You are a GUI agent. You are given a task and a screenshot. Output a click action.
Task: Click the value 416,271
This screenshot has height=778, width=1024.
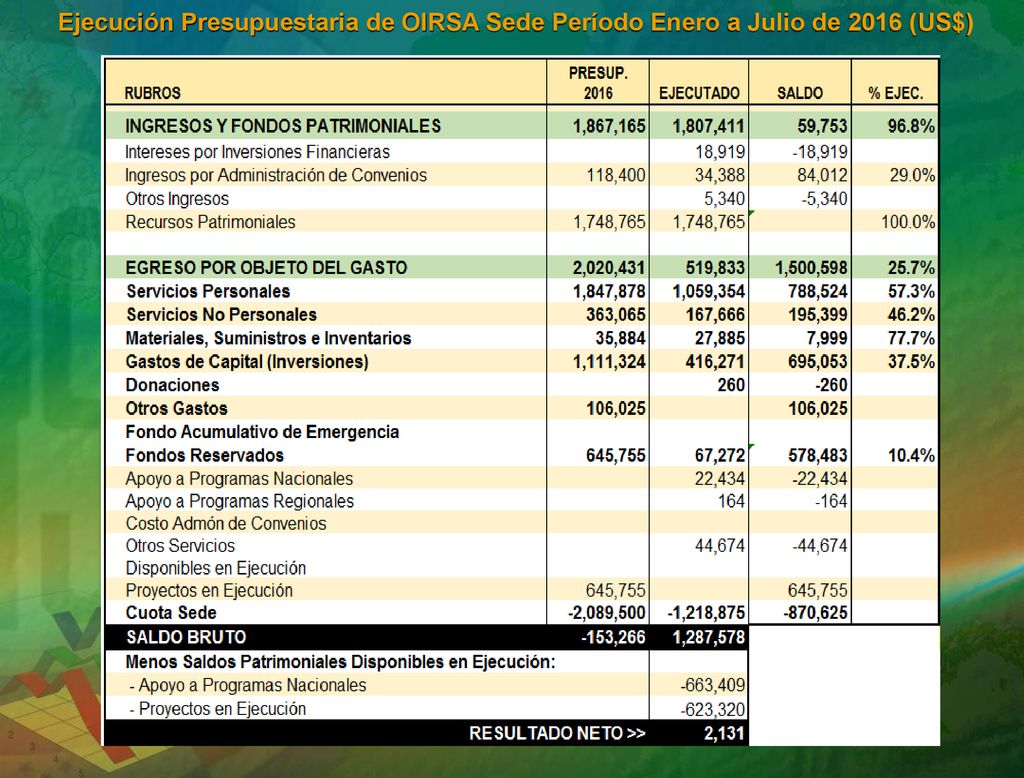coord(715,361)
